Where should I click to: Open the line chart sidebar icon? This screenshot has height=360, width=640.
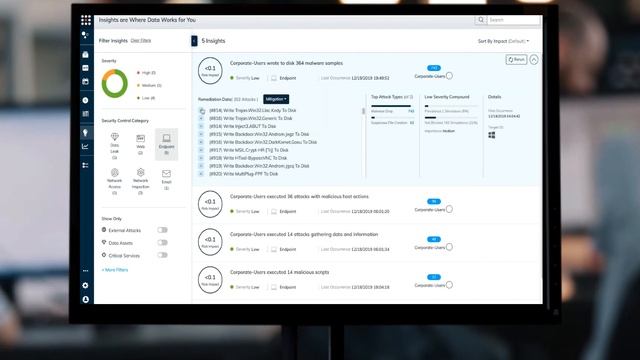pyautogui.click(x=85, y=146)
